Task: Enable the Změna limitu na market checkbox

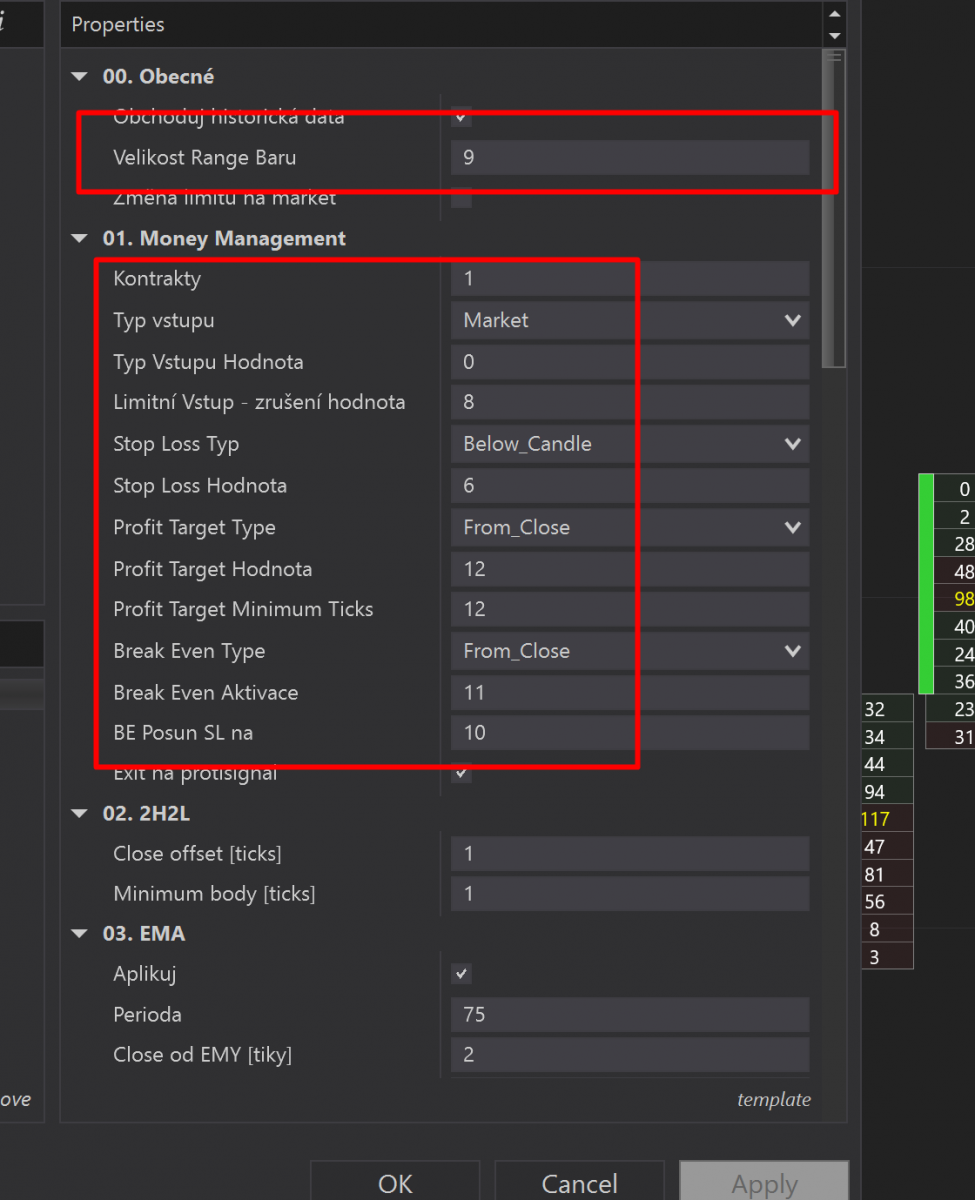Action: (461, 198)
